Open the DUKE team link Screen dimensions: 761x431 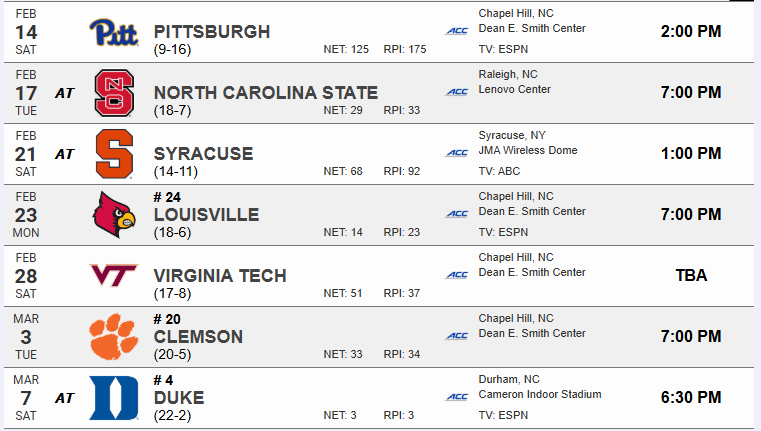[179, 398]
